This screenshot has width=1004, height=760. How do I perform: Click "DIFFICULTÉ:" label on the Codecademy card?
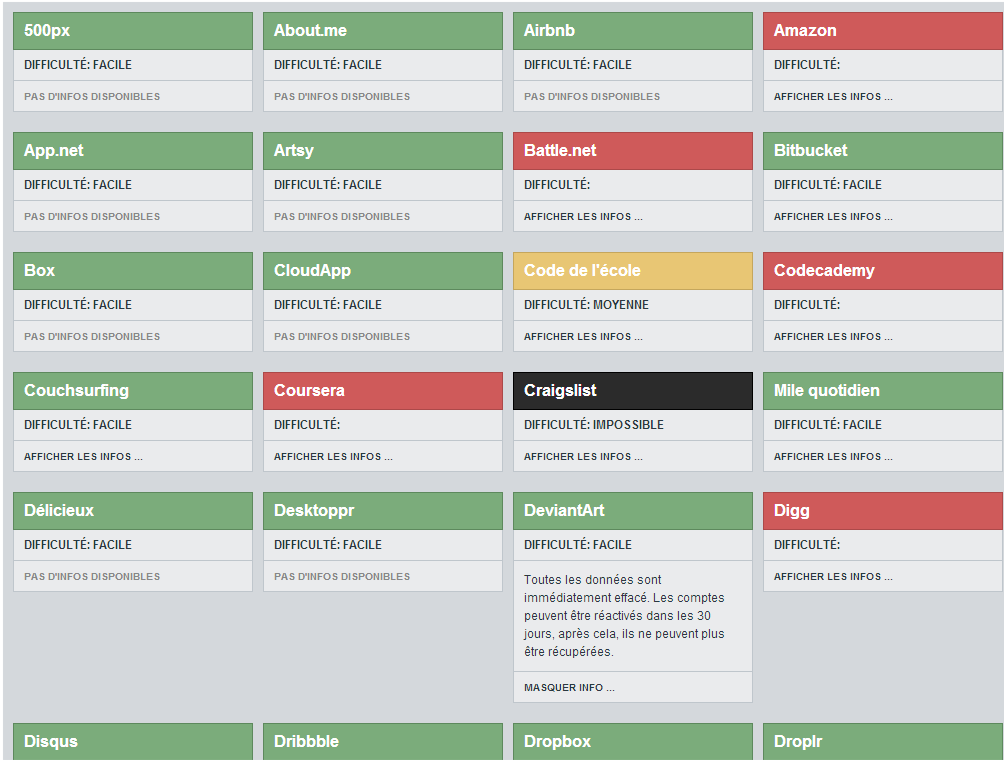807,305
